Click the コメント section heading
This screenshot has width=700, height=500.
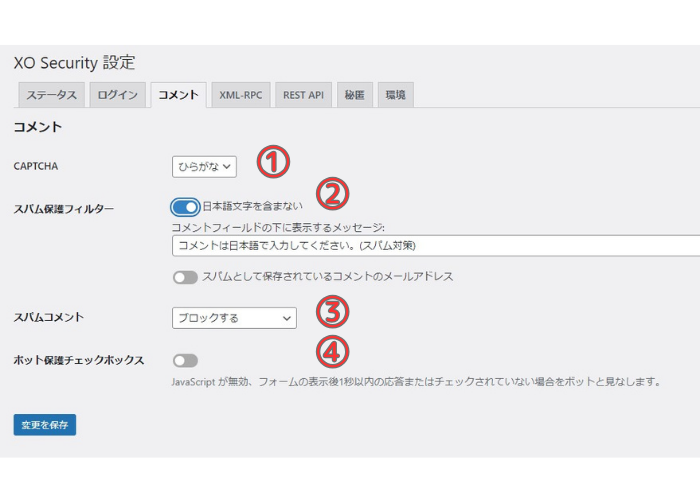(38, 127)
